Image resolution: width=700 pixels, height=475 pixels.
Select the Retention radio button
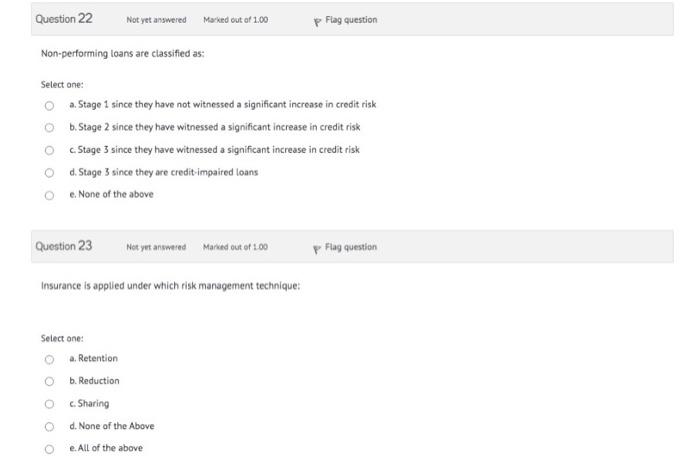tap(47, 359)
